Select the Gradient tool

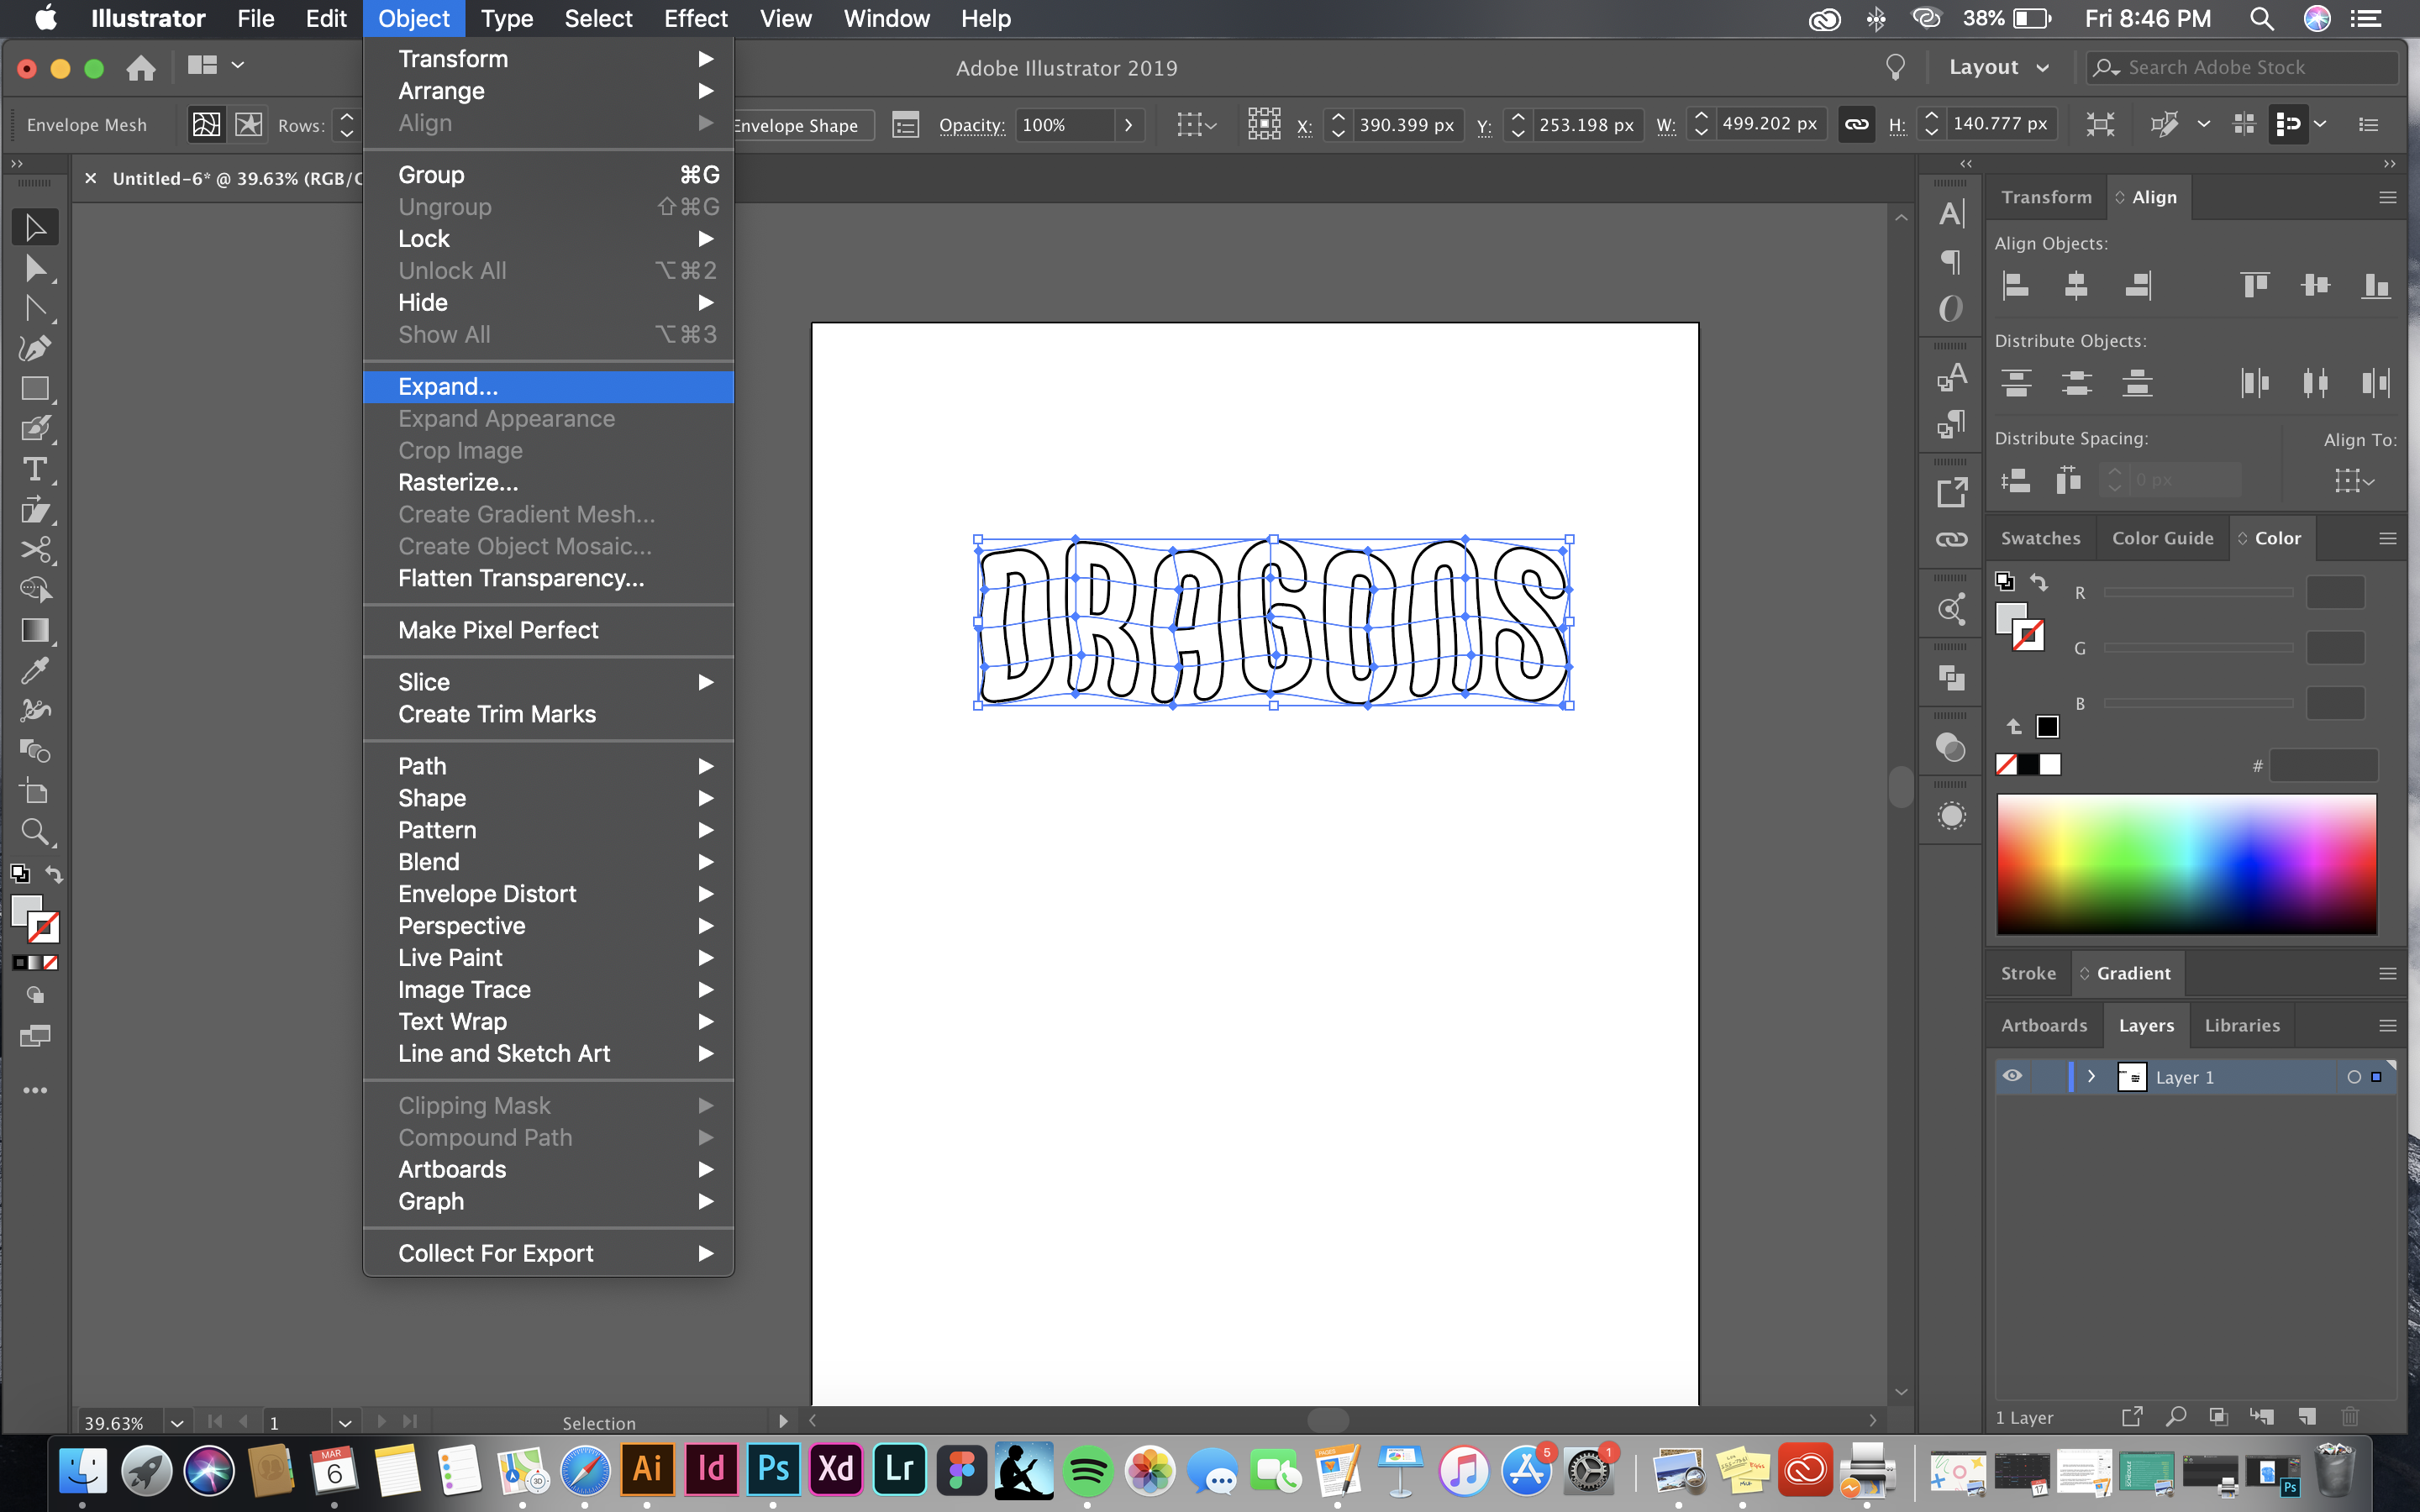coord(35,630)
